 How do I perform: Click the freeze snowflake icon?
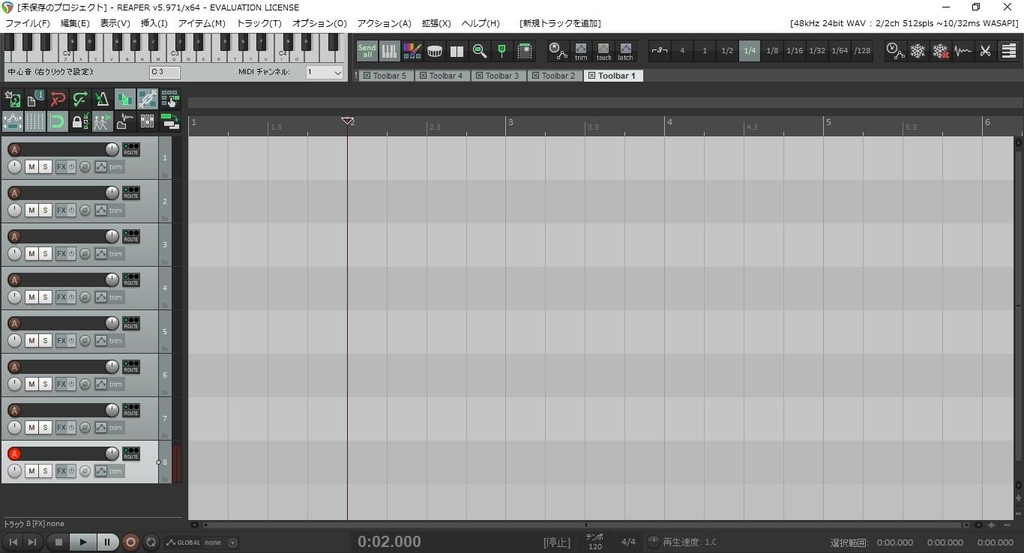click(x=918, y=50)
